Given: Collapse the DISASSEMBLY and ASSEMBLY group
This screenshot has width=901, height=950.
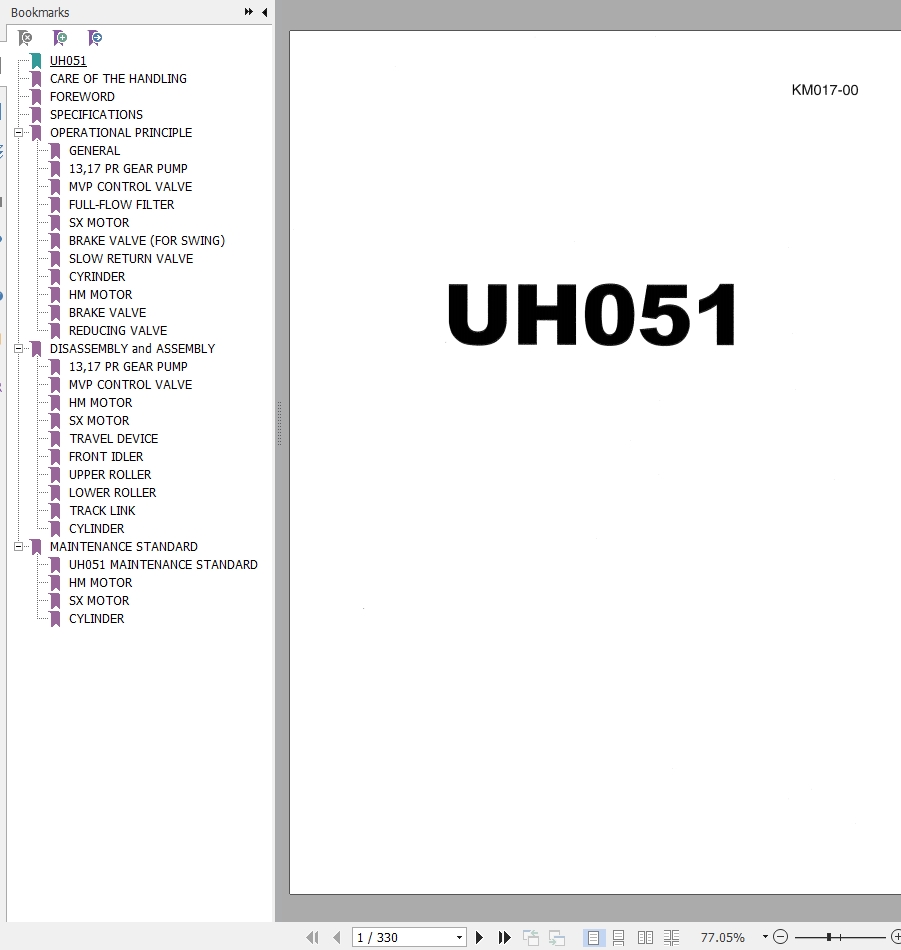Looking at the screenshot, I should [x=18, y=348].
